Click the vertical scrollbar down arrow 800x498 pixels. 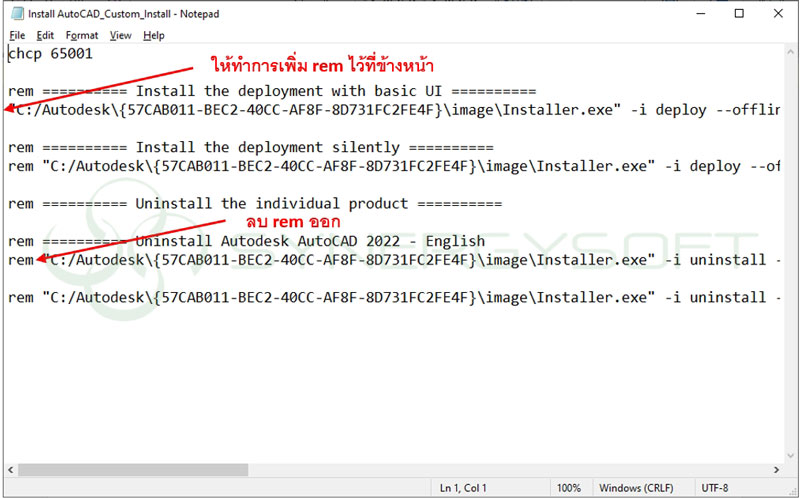tap(790, 456)
